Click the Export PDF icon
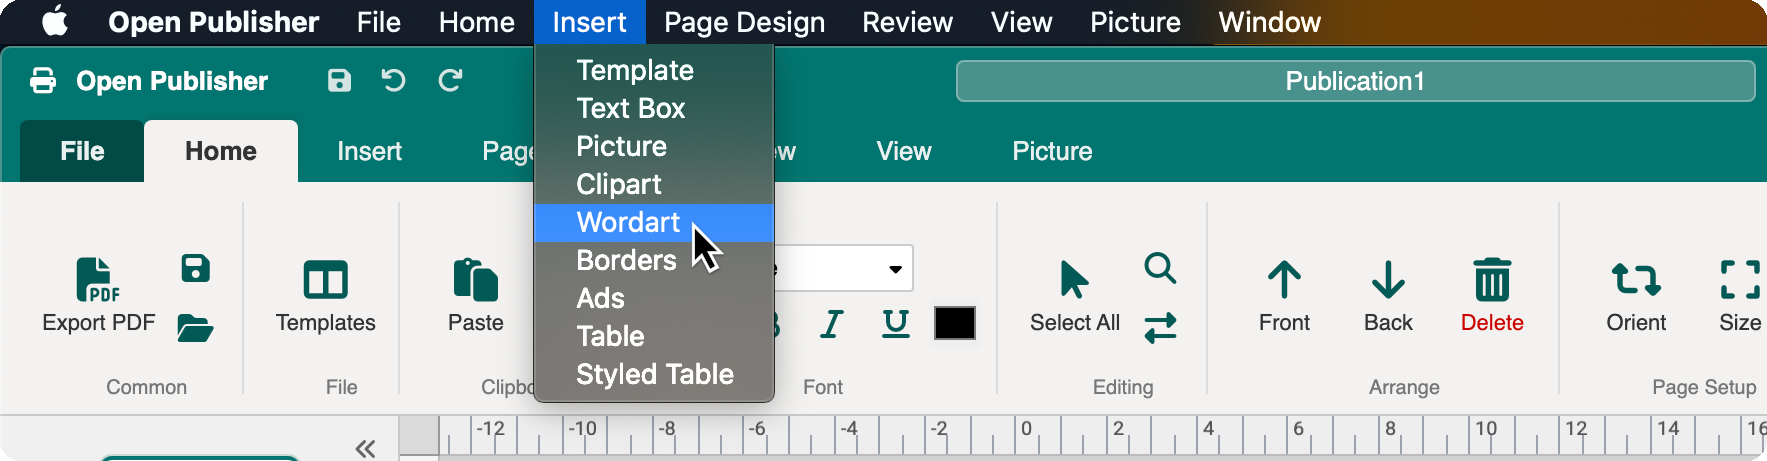The height and width of the screenshot is (461, 1767). (98, 279)
